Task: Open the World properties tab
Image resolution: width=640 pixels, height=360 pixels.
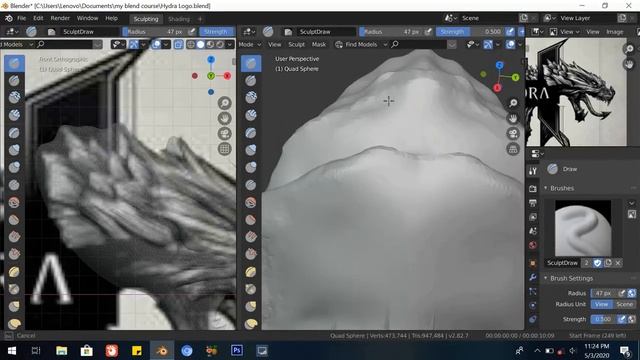Action: (533, 245)
